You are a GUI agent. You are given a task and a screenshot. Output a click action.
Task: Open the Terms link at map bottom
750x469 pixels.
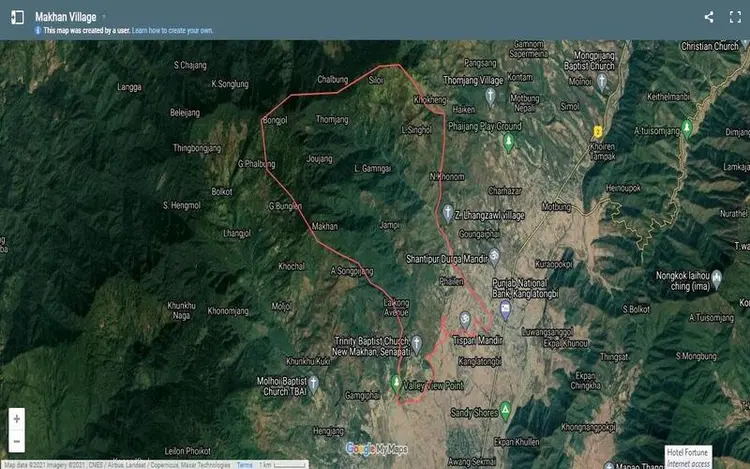(x=244, y=465)
